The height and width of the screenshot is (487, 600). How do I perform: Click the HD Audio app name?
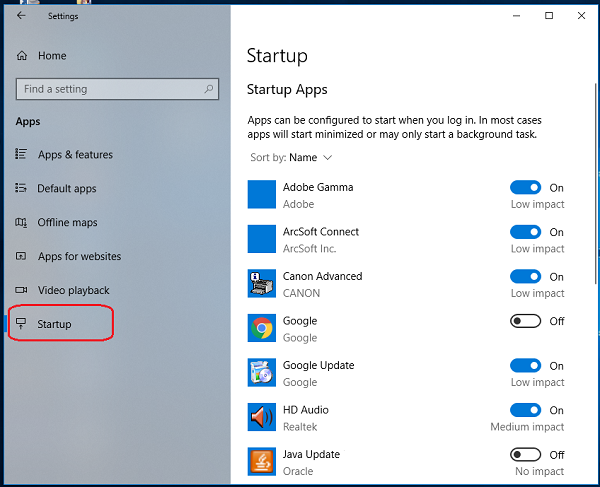pos(306,410)
